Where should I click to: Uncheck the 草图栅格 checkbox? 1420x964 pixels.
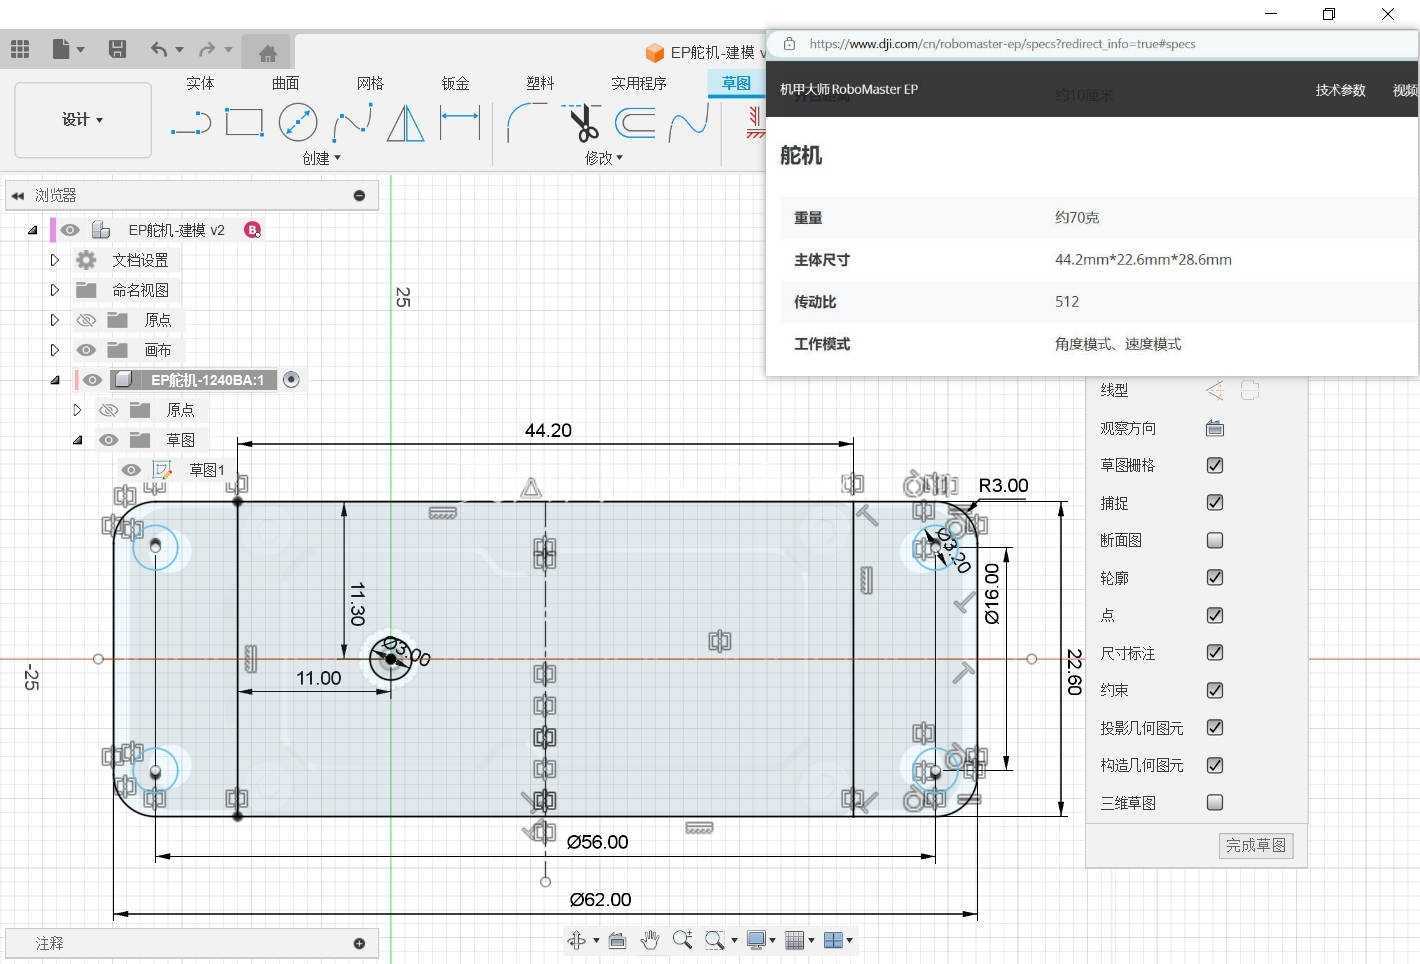[1215, 465]
